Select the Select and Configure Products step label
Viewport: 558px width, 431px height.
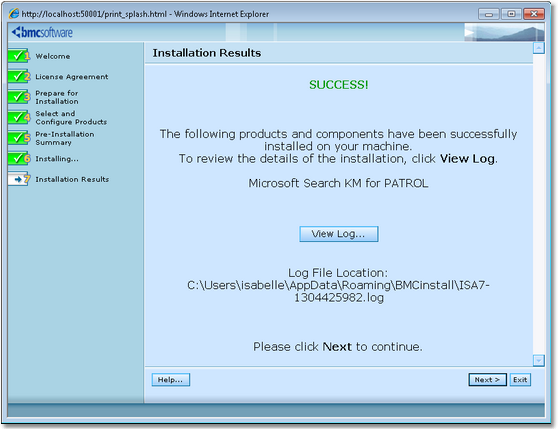pos(71,118)
